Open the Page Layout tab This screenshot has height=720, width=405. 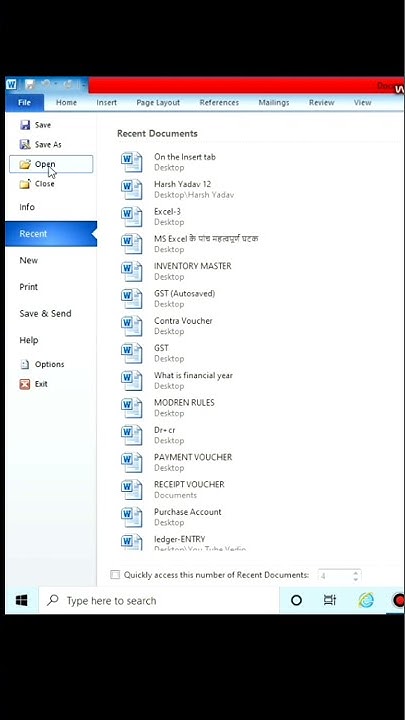[158, 103]
